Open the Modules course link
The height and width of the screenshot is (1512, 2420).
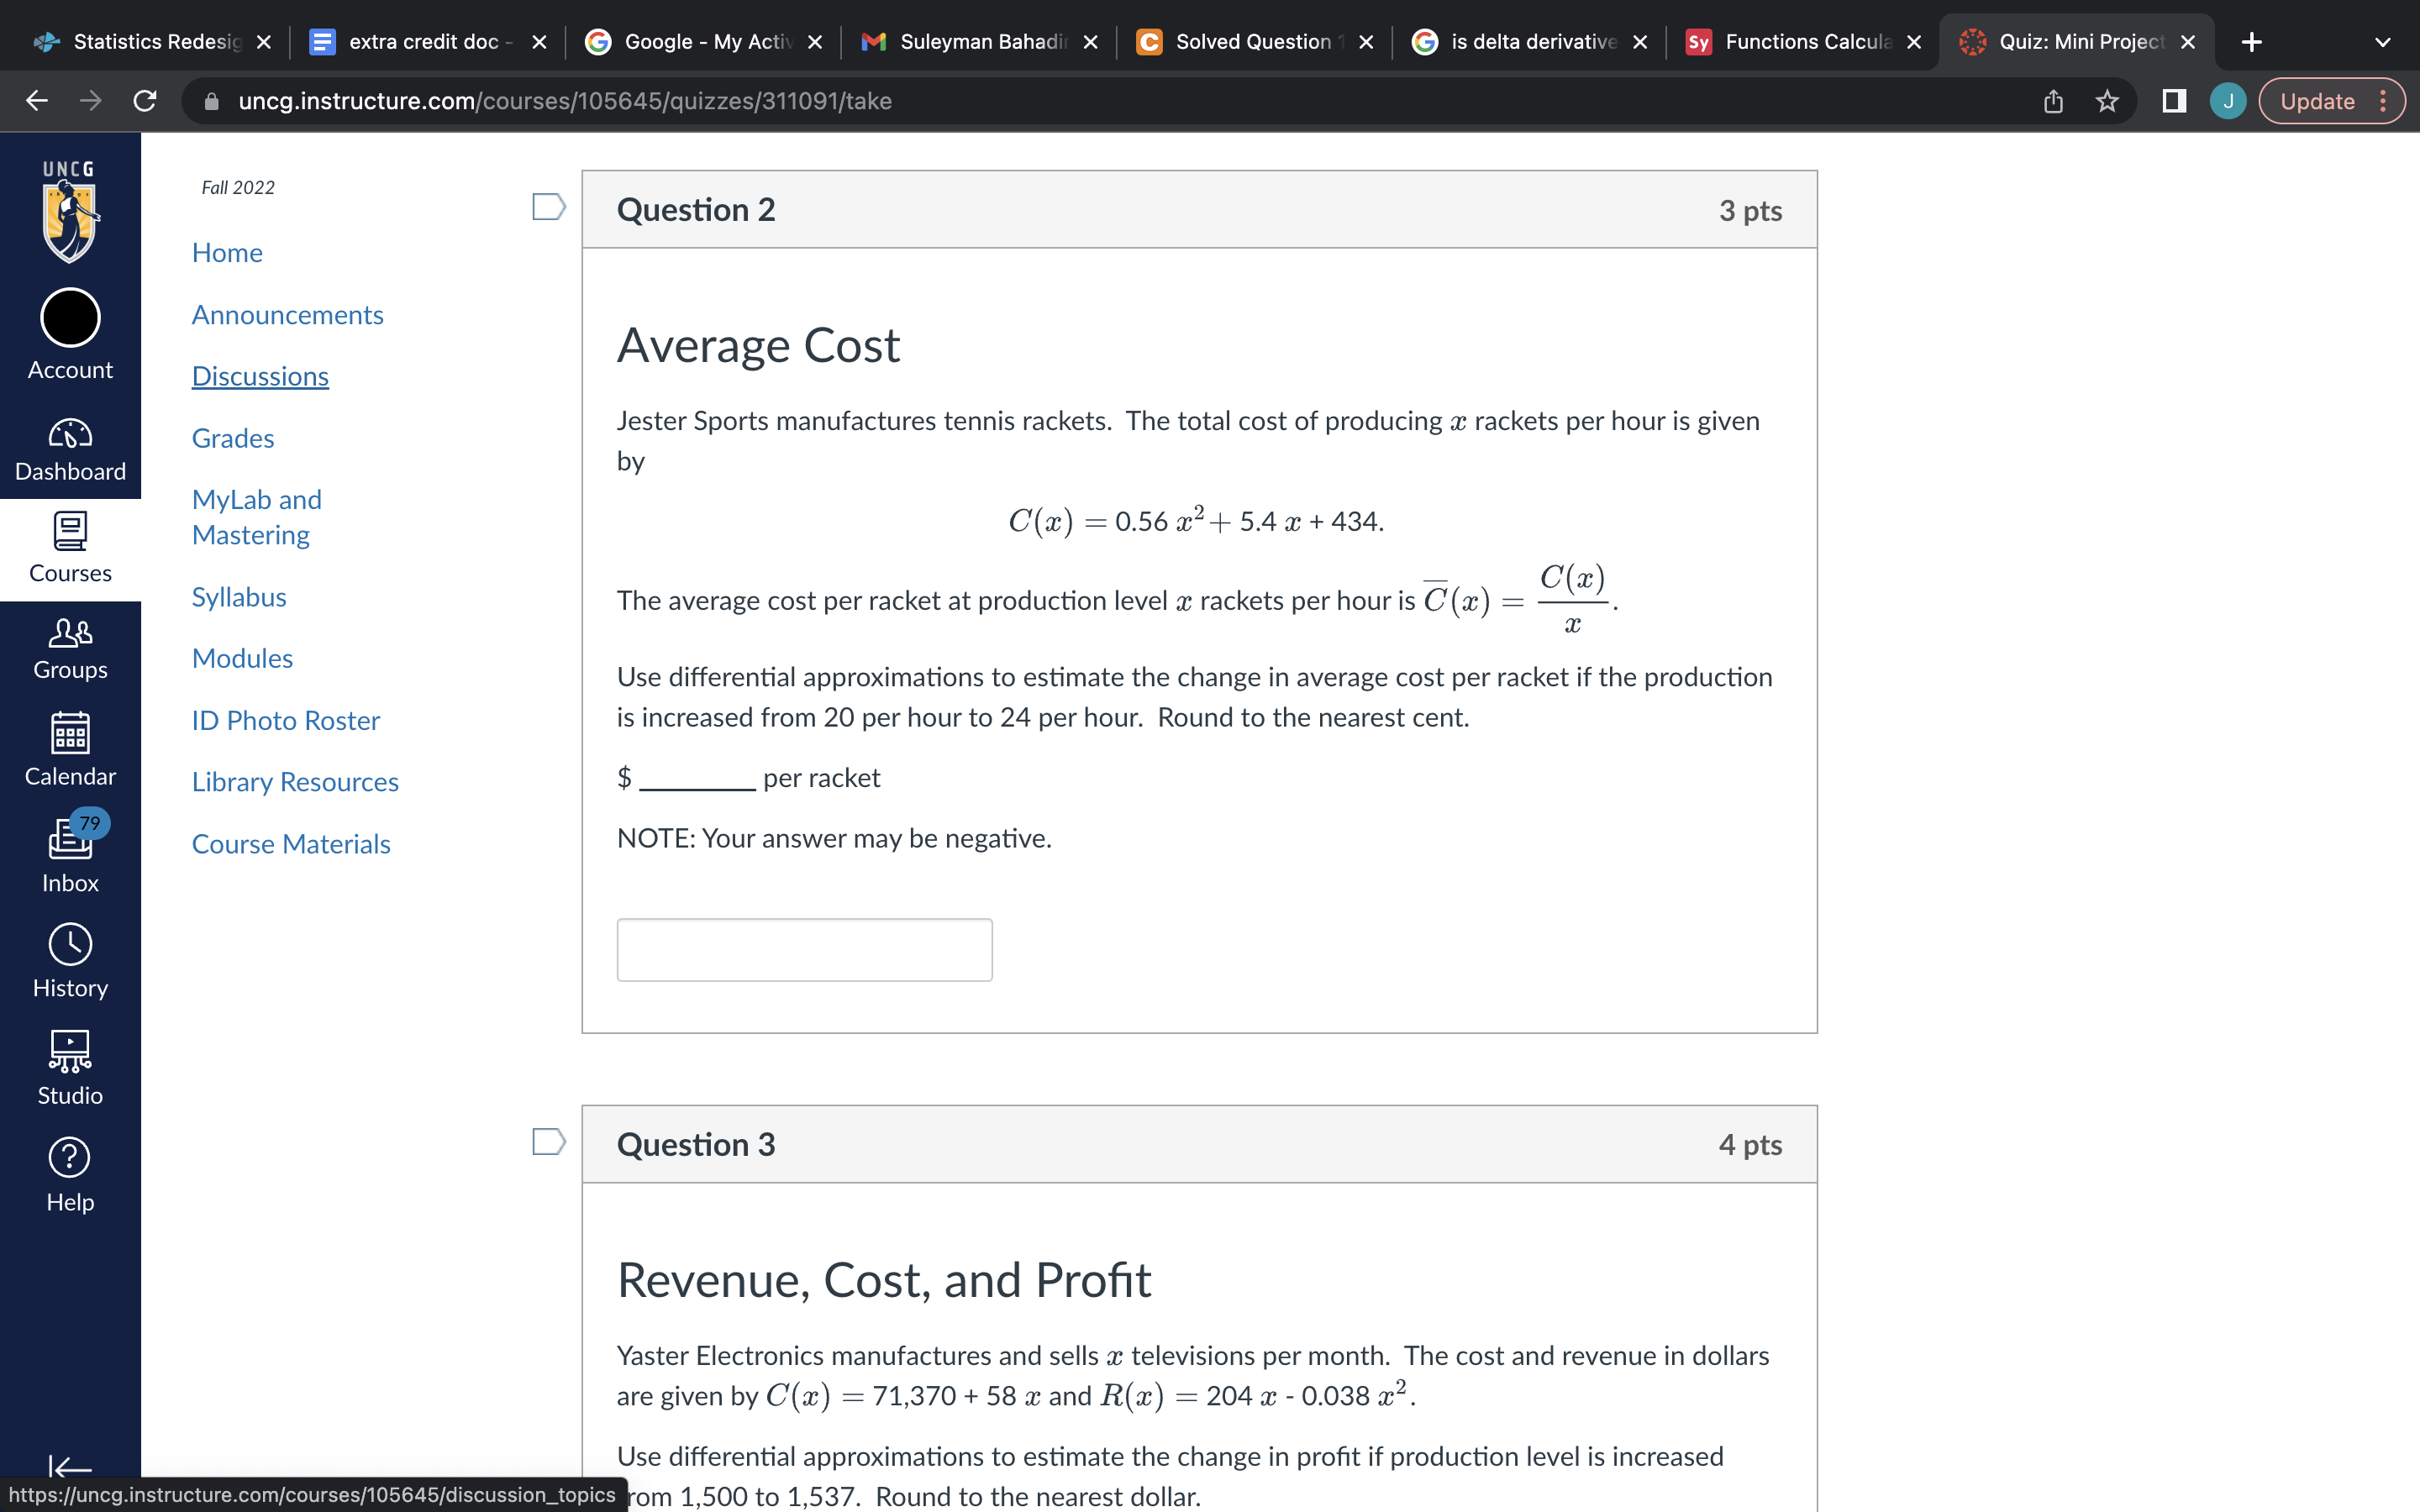(242, 658)
